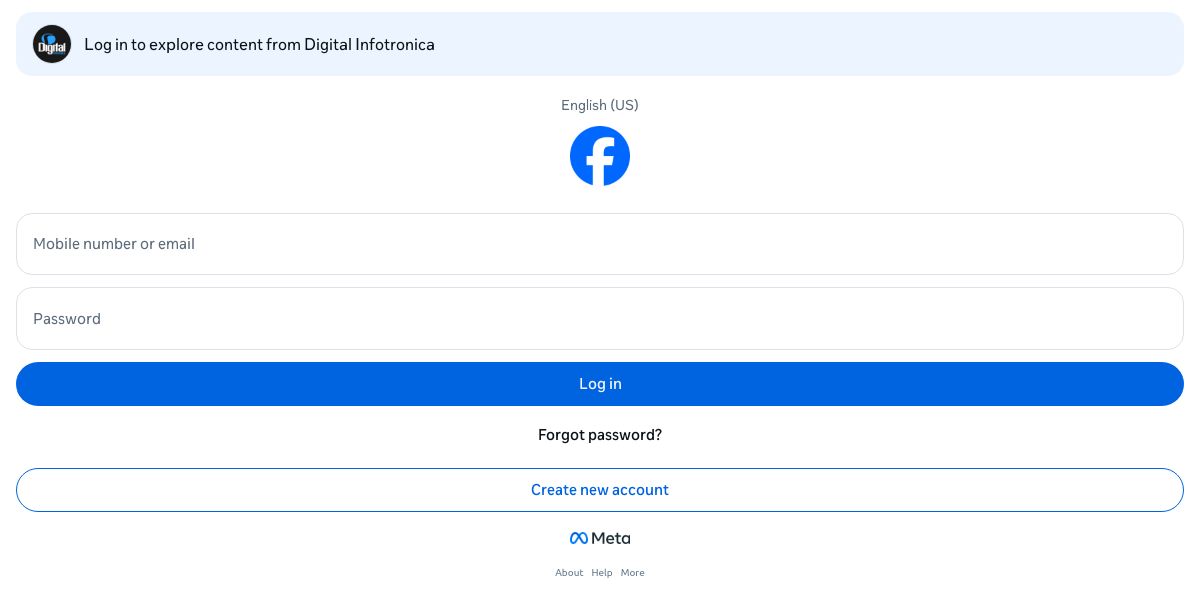The width and height of the screenshot is (1200, 600).
Task: Click the Meta infinity symbol icon
Action: point(578,538)
